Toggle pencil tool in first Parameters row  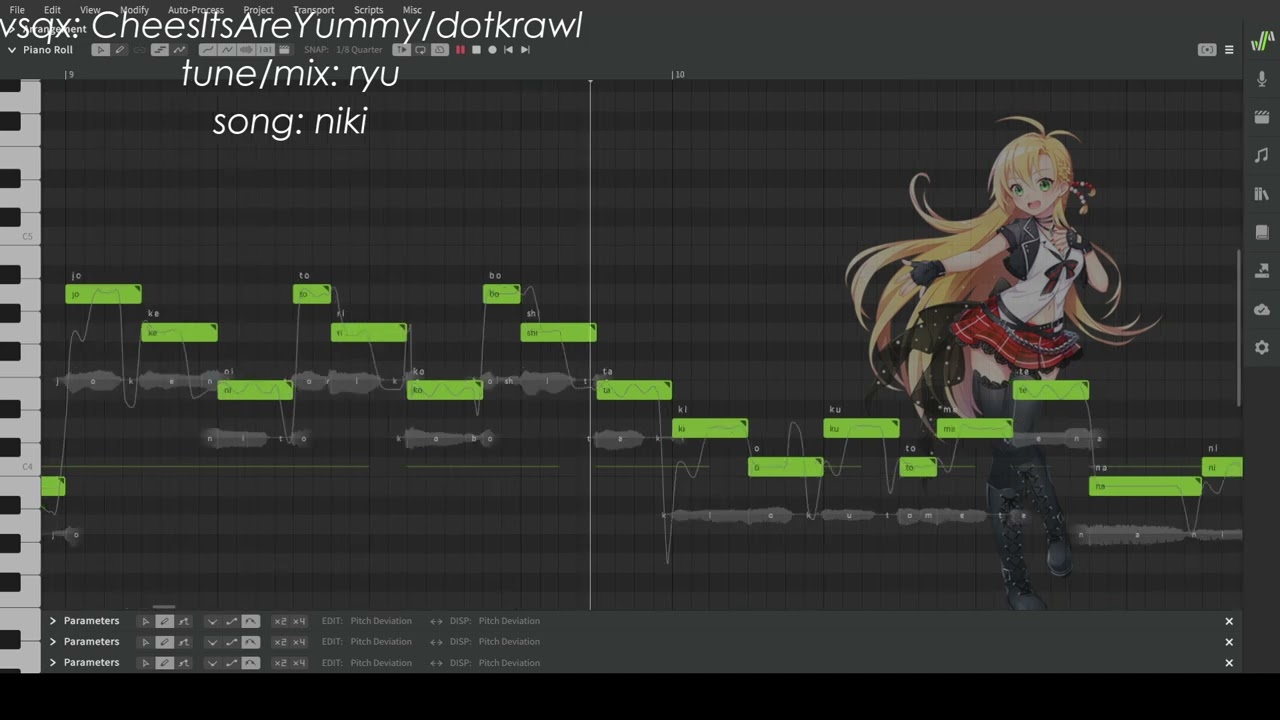click(x=165, y=621)
